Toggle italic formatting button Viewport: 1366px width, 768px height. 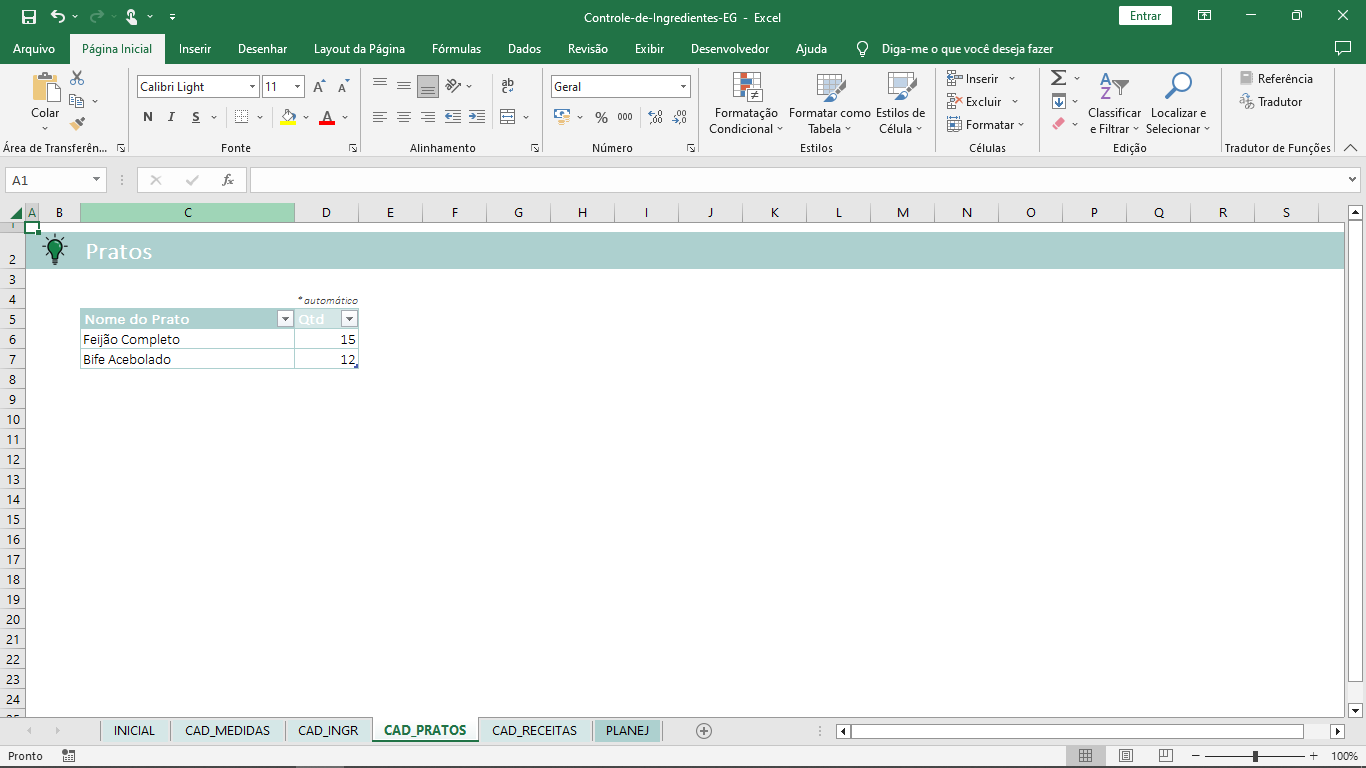coord(171,117)
